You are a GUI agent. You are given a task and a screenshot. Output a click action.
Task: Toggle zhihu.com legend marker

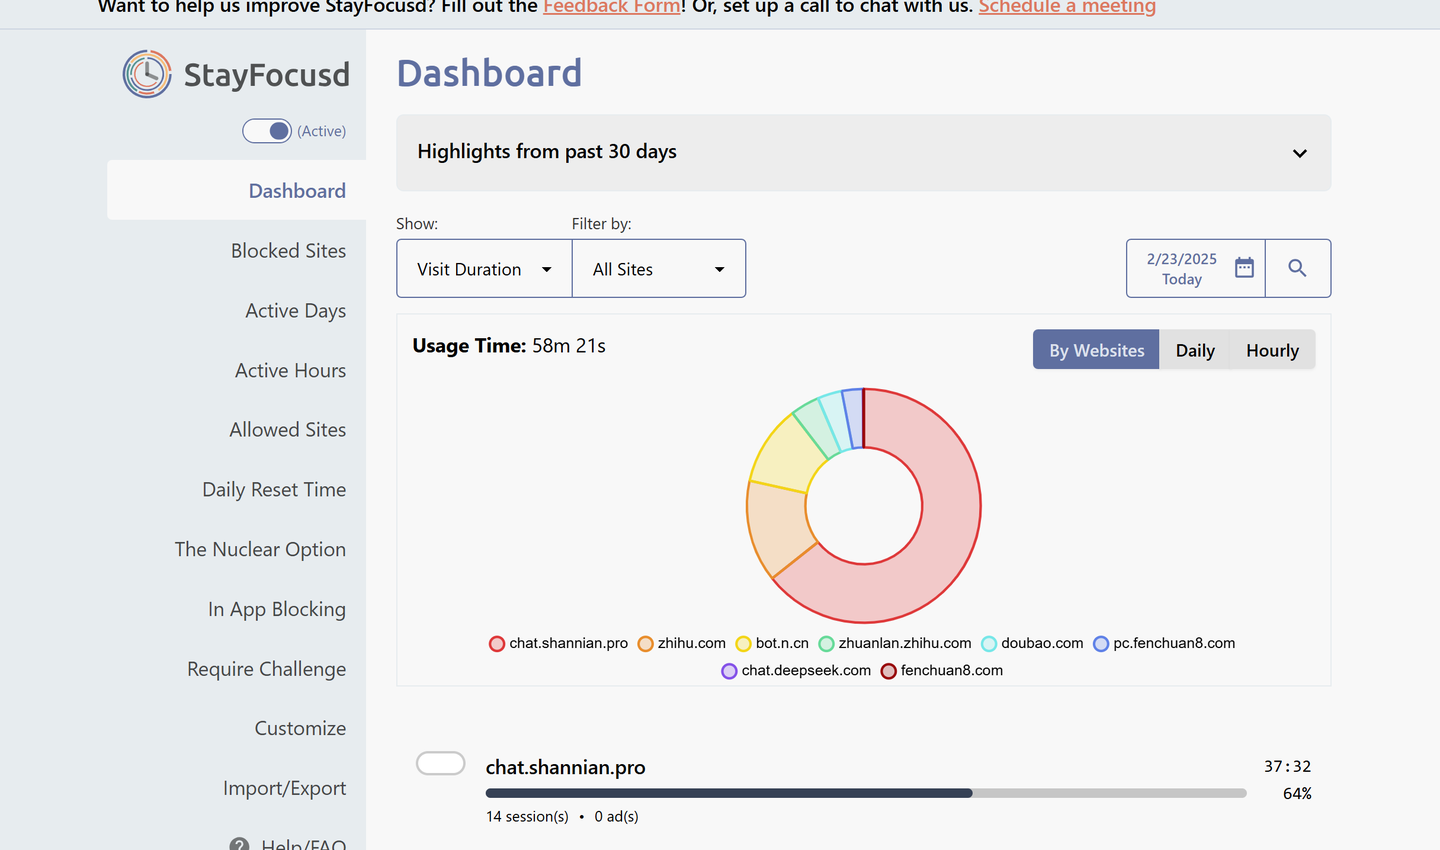click(x=646, y=644)
